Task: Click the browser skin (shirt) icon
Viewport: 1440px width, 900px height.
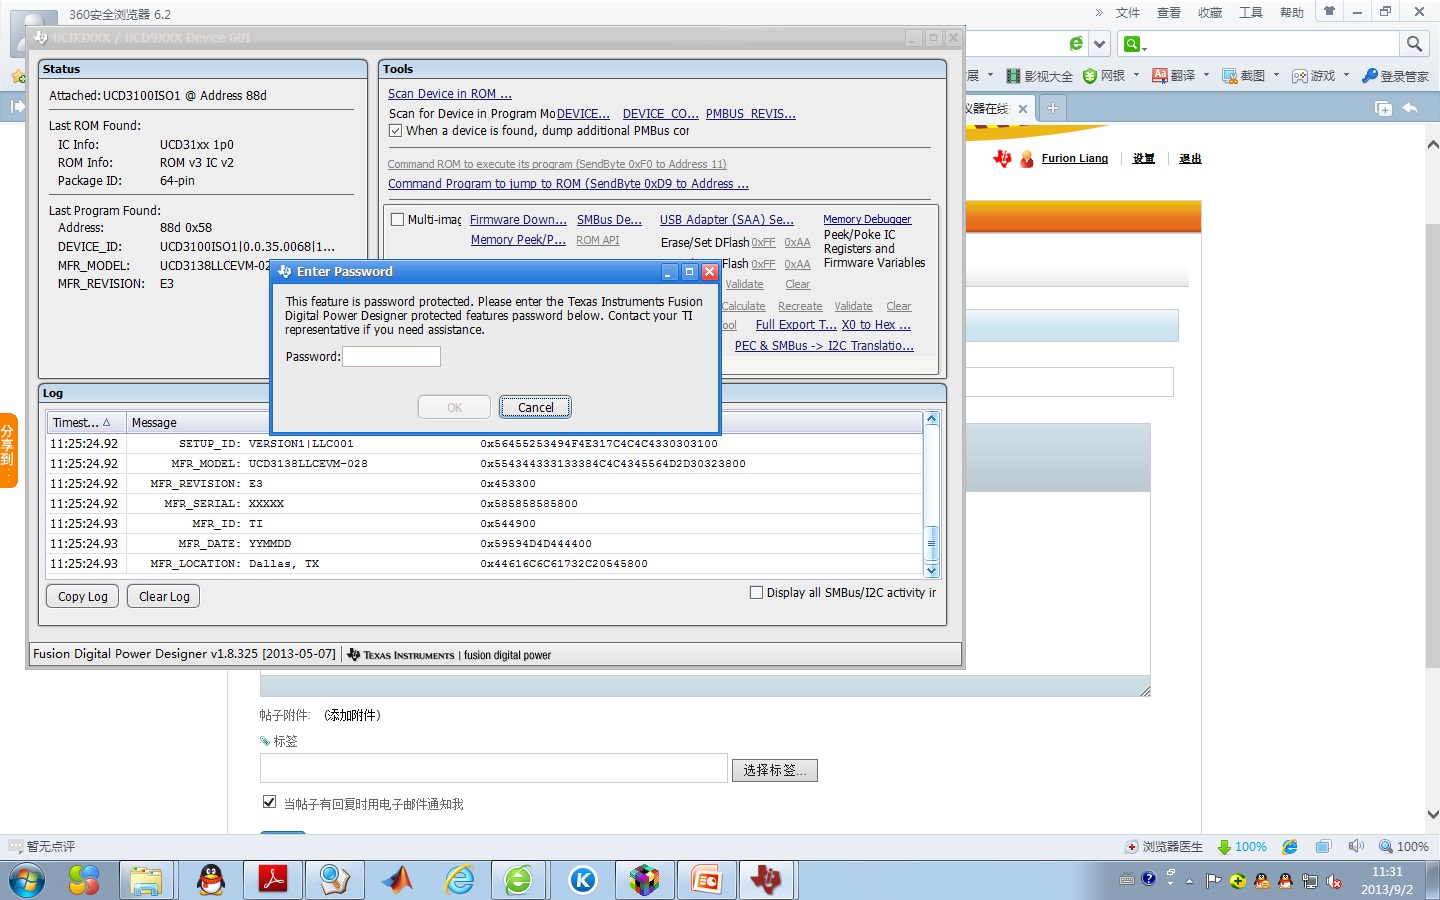Action: pyautogui.click(x=1329, y=12)
